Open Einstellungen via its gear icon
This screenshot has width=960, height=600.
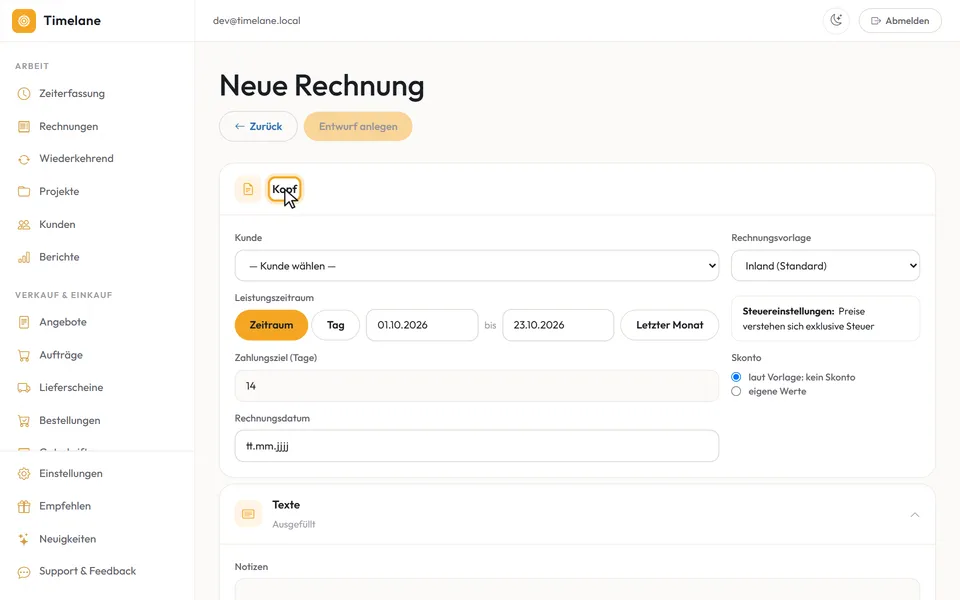pyautogui.click(x=24, y=474)
